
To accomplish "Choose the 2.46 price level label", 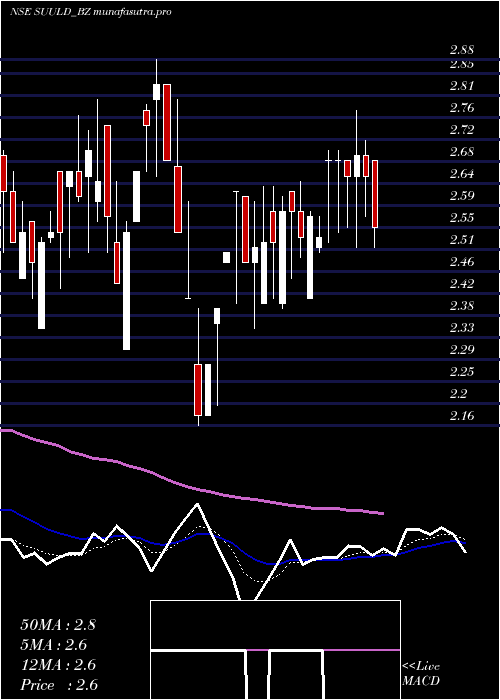I will click(462, 262).
